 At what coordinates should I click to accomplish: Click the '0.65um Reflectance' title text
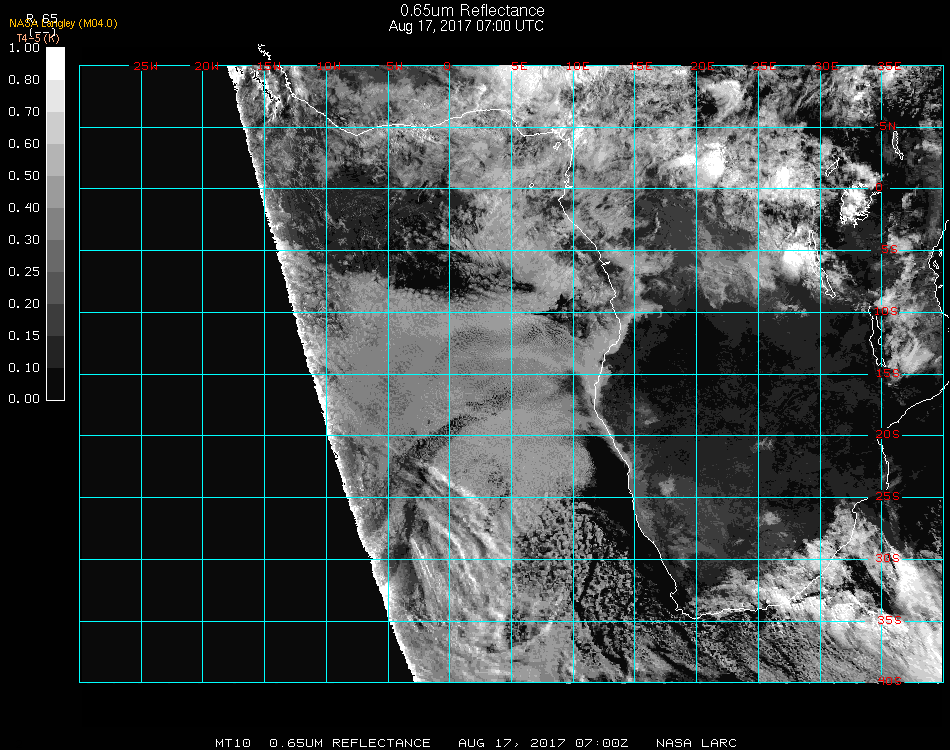472,10
